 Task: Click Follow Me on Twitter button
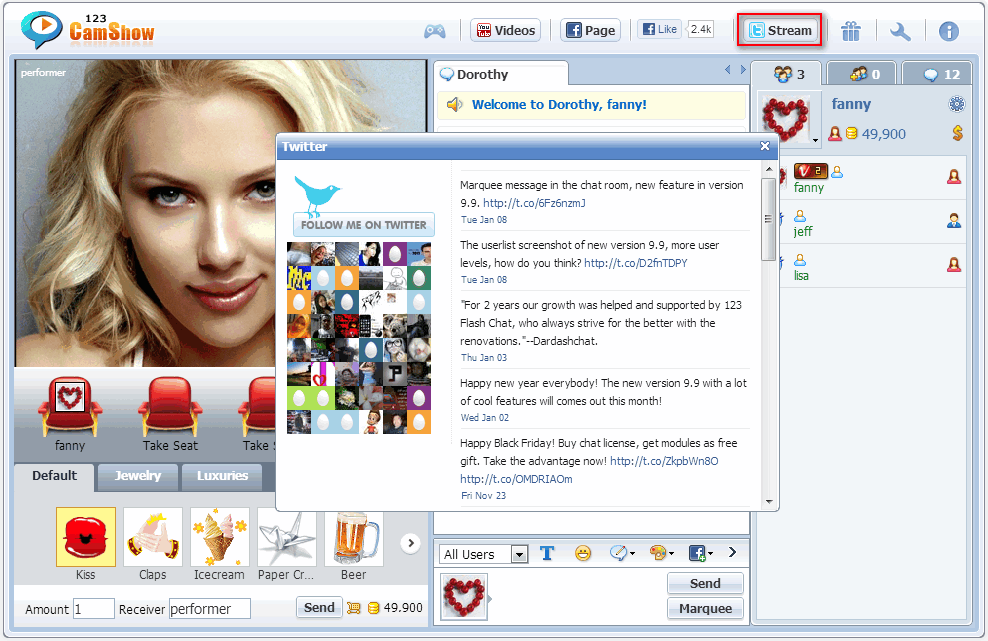pos(364,225)
